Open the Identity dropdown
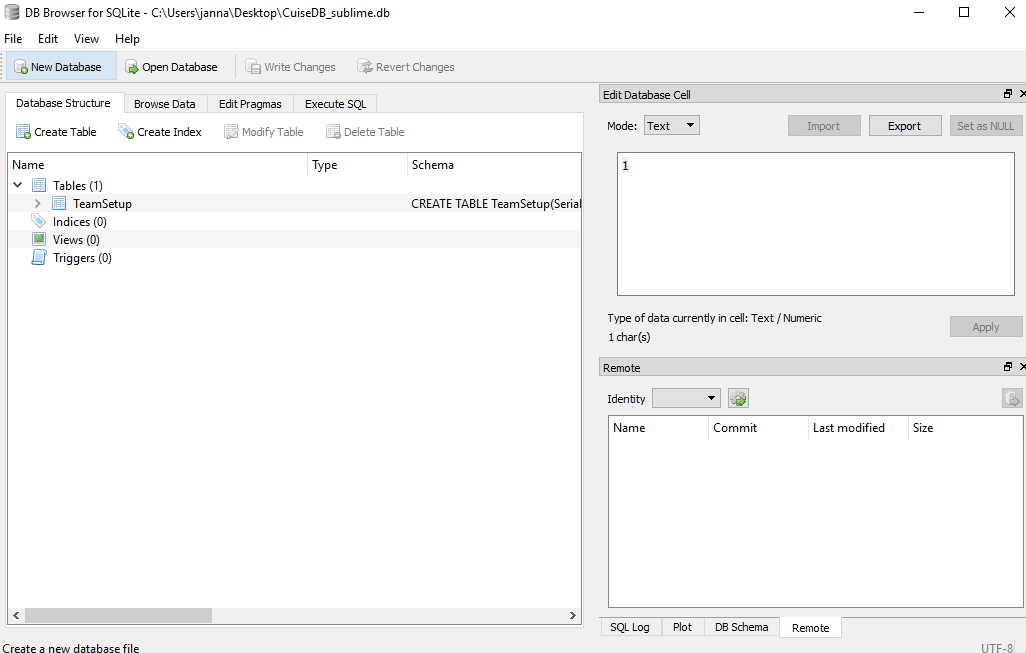This screenshot has height=653, width=1026. (686, 398)
